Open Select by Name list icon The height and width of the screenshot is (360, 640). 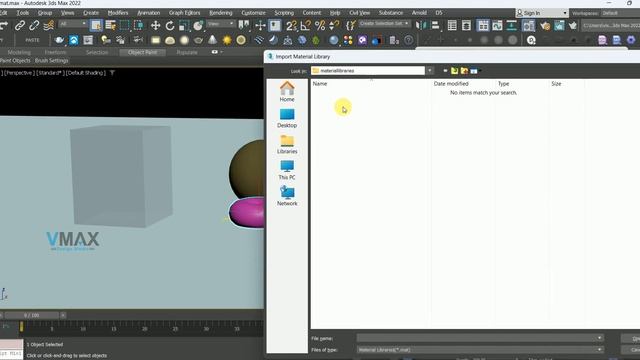click(x=110, y=26)
